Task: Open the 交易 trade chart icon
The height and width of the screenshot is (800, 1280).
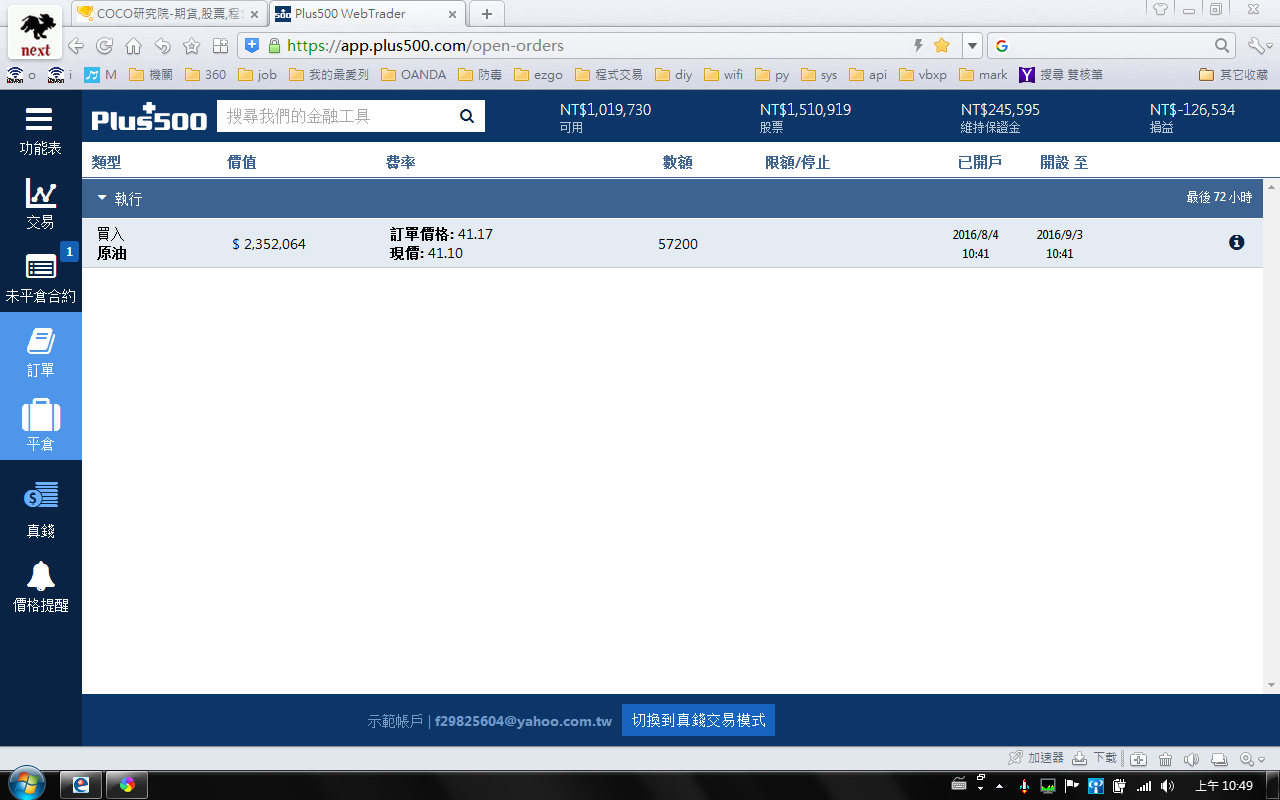Action: click(x=40, y=204)
